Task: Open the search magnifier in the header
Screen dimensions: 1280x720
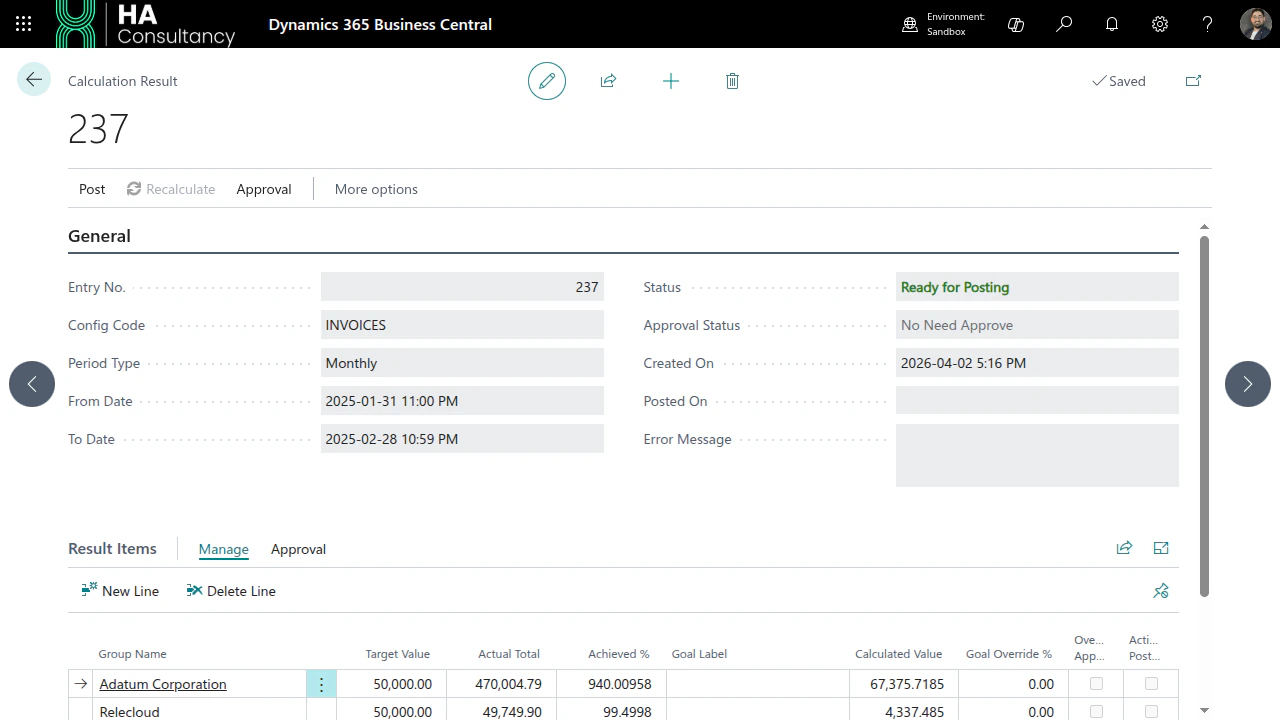Action: point(1064,24)
